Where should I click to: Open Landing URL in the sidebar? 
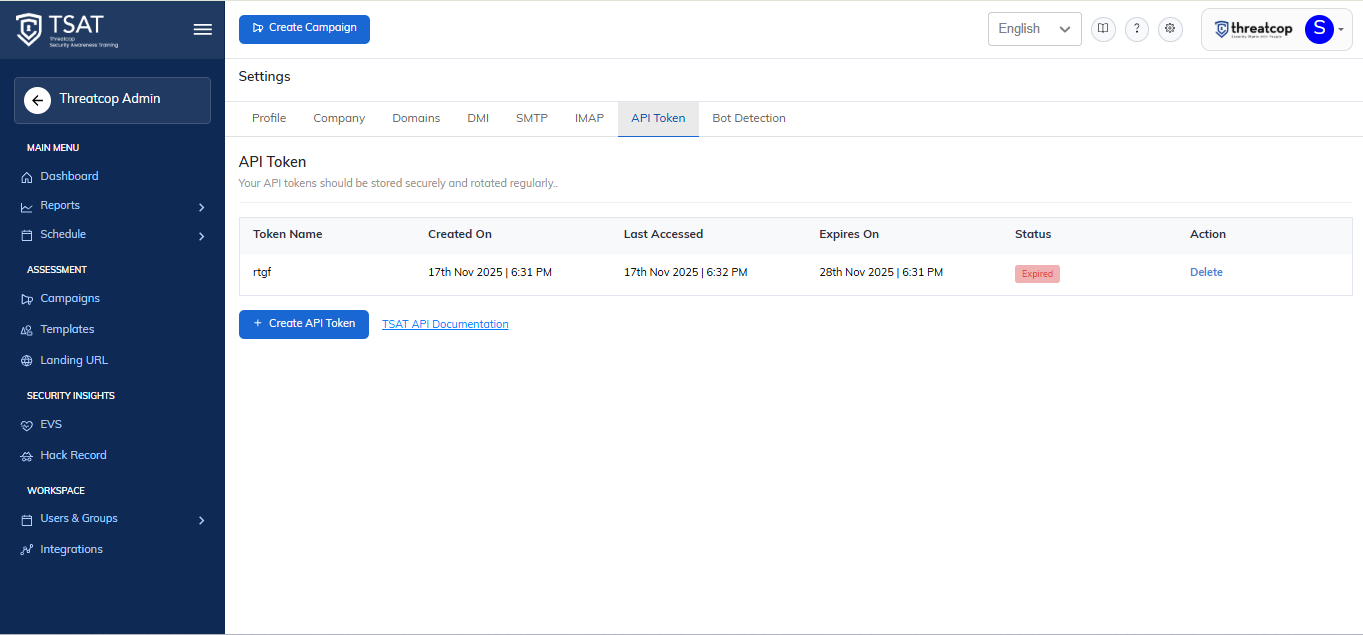(74, 360)
